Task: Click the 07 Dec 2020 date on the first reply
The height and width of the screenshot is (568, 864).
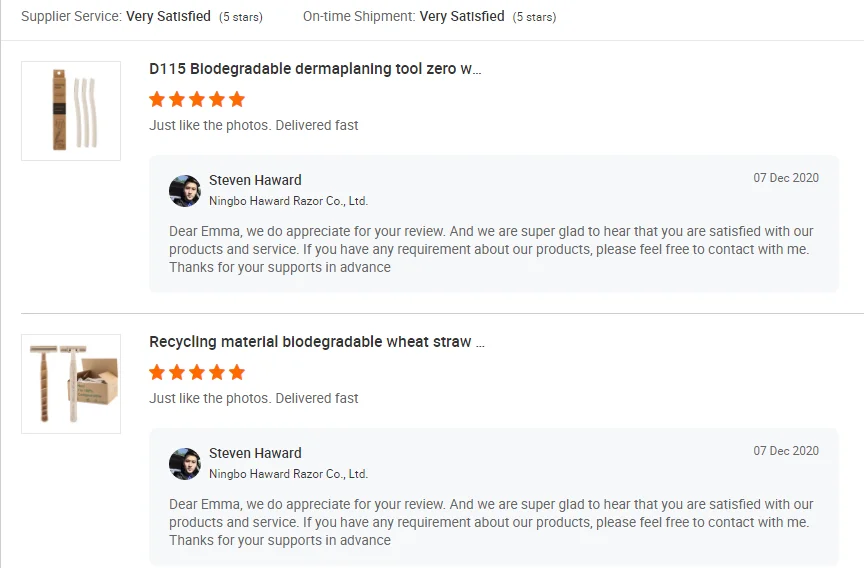Action: (786, 178)
